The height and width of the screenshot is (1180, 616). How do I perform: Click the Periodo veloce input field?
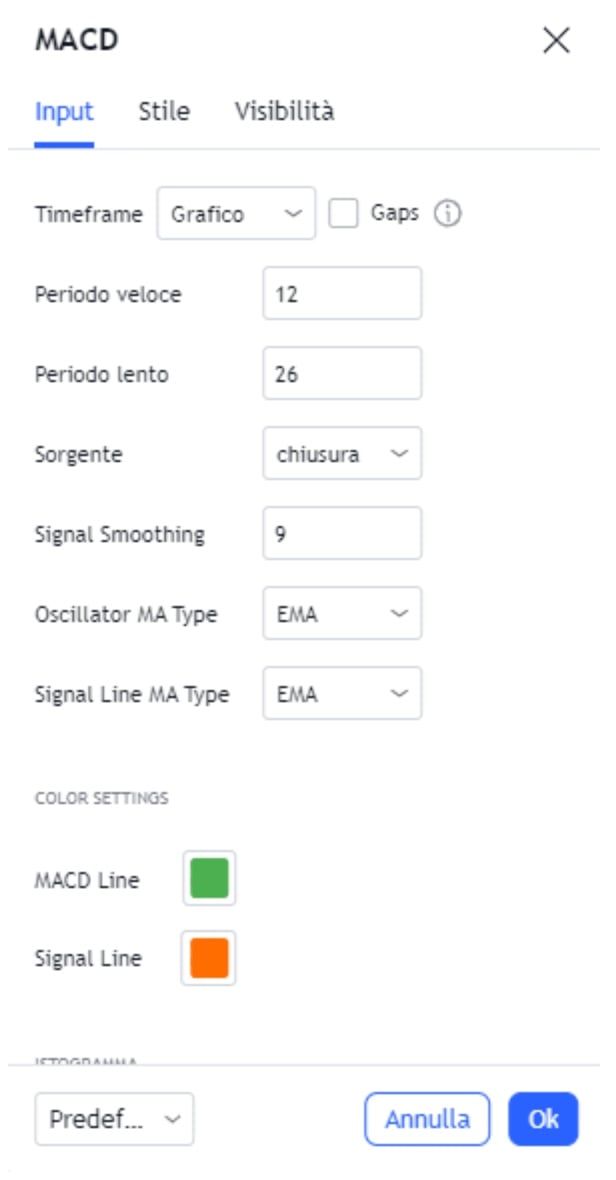342,294
